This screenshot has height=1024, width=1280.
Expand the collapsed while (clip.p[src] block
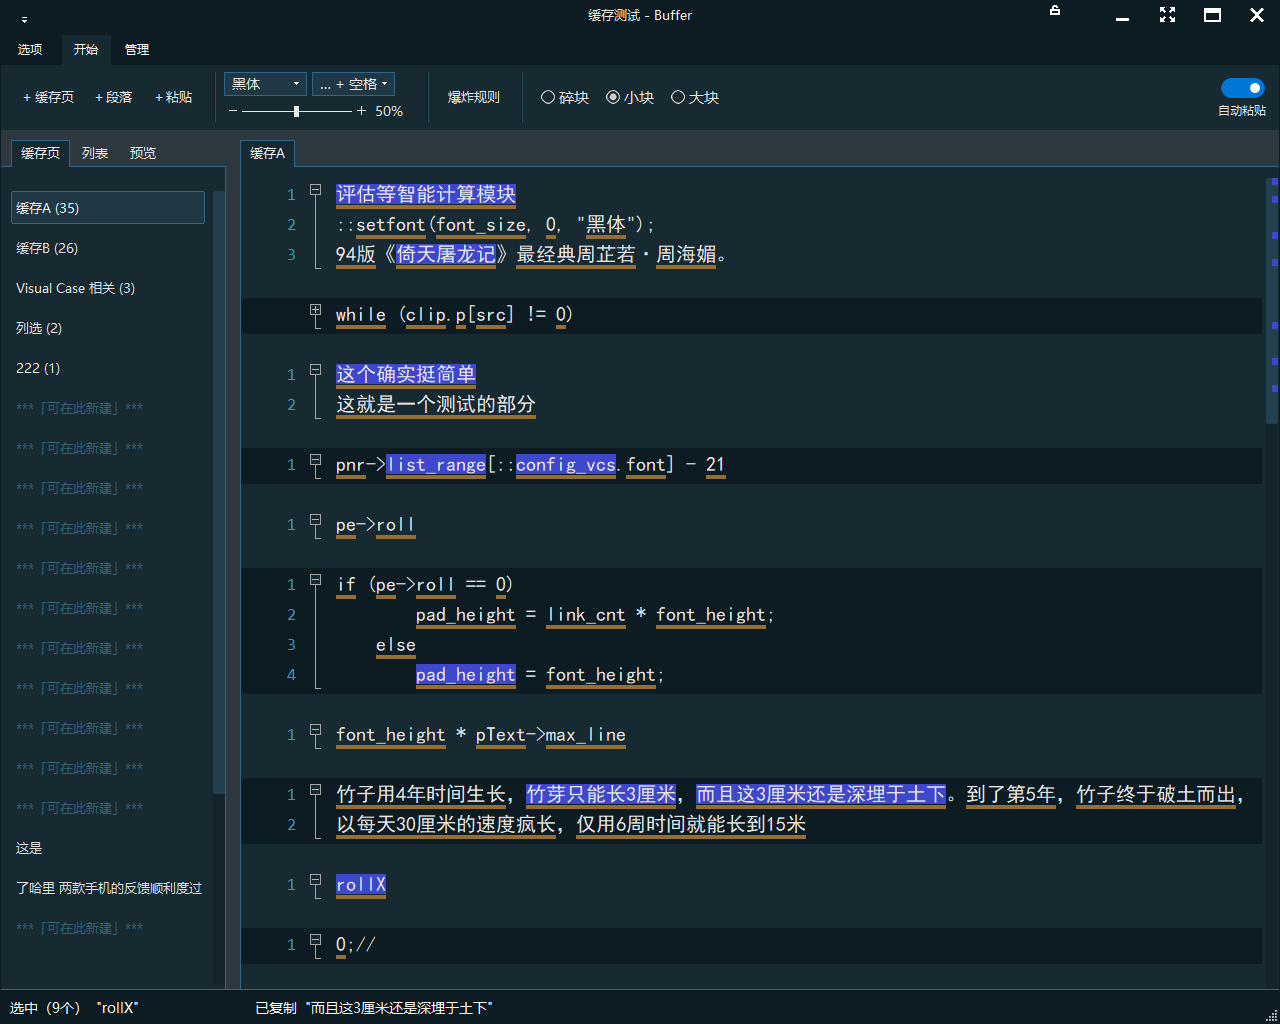(315, 311)
